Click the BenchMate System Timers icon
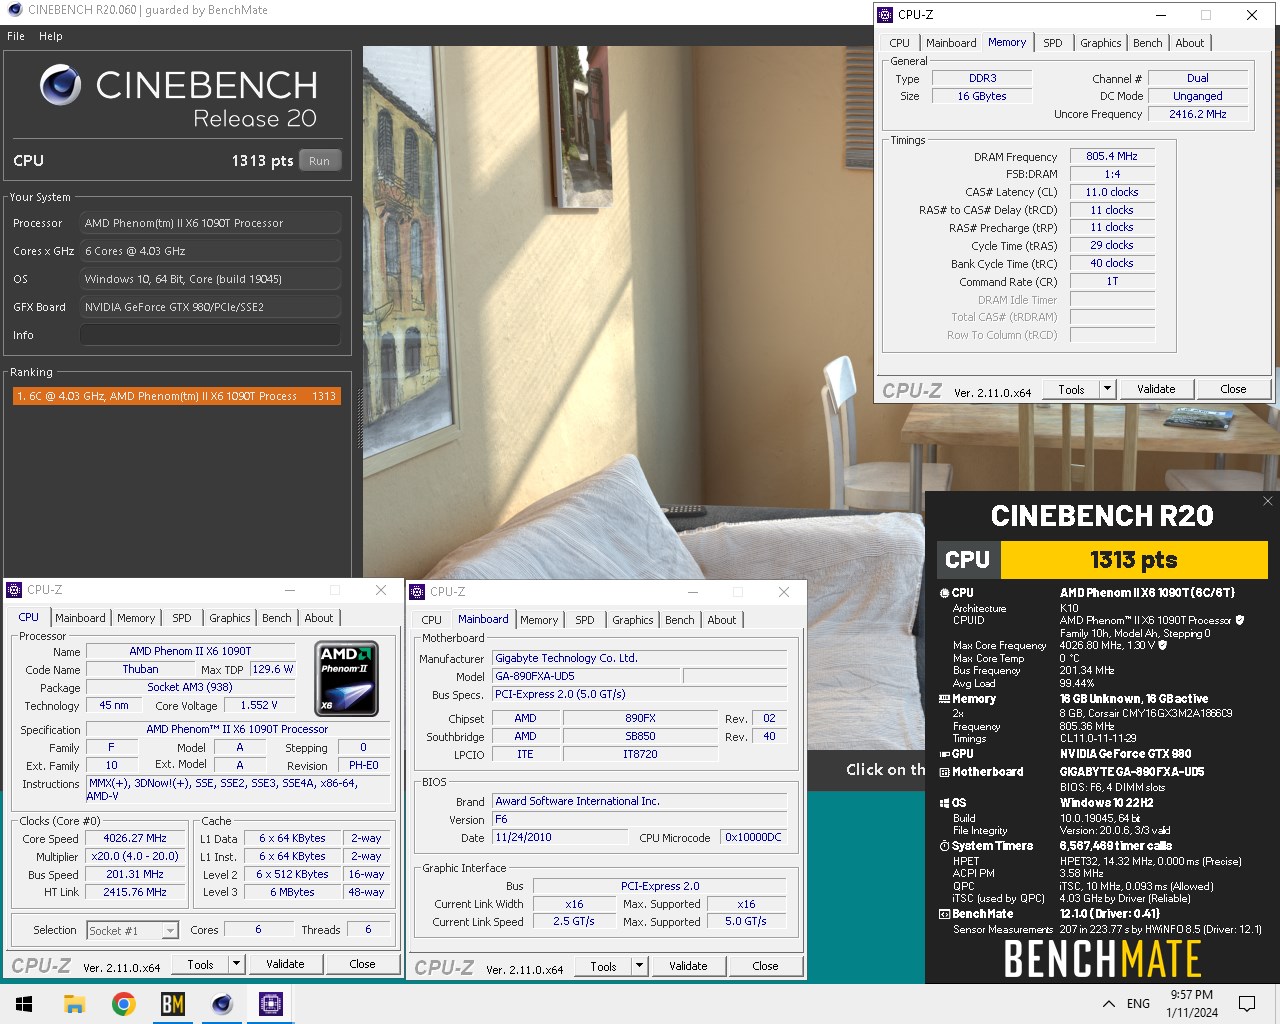1280x1024 pixels. tap(945, 846)
